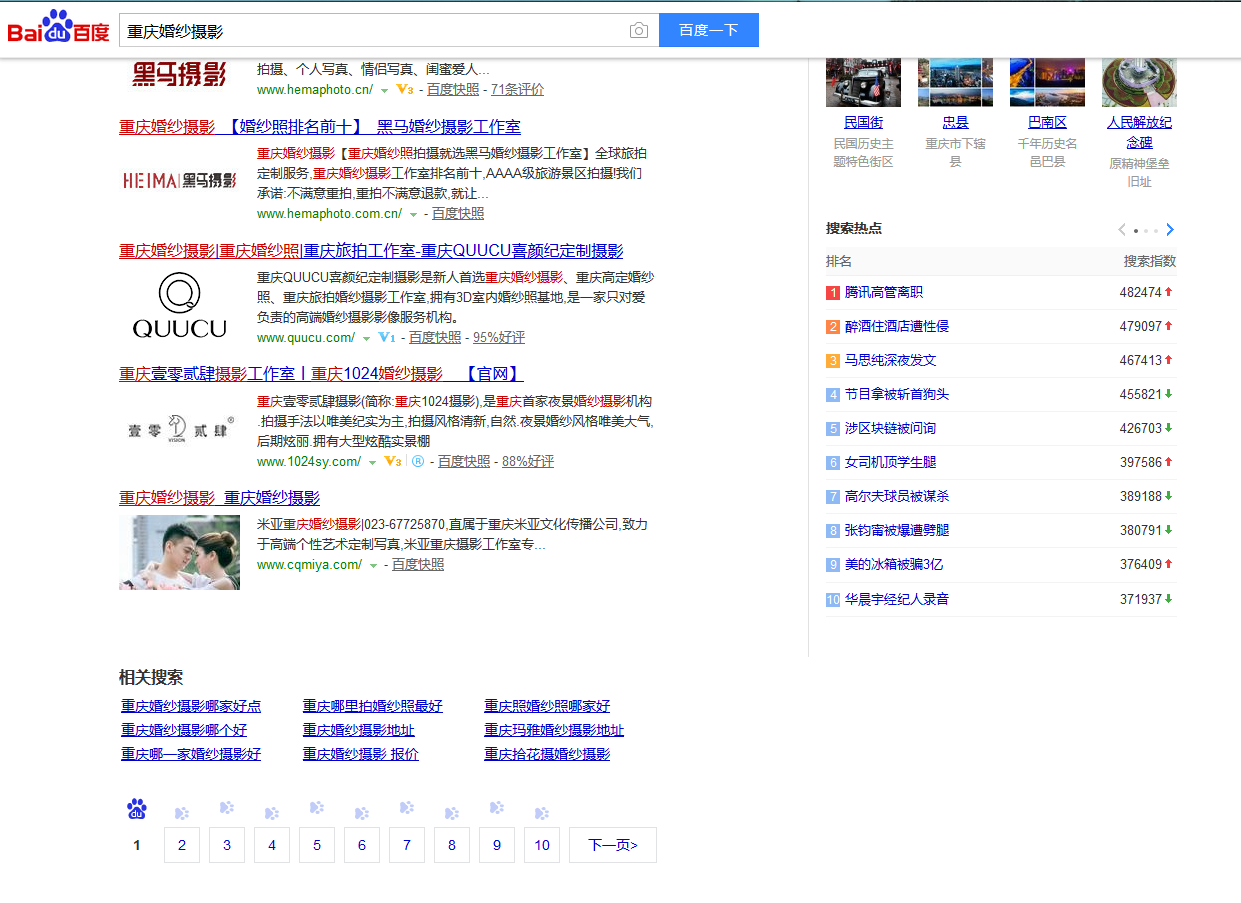
Task: Open the 人民解放纪念碑 name link
Action: 1139,132
